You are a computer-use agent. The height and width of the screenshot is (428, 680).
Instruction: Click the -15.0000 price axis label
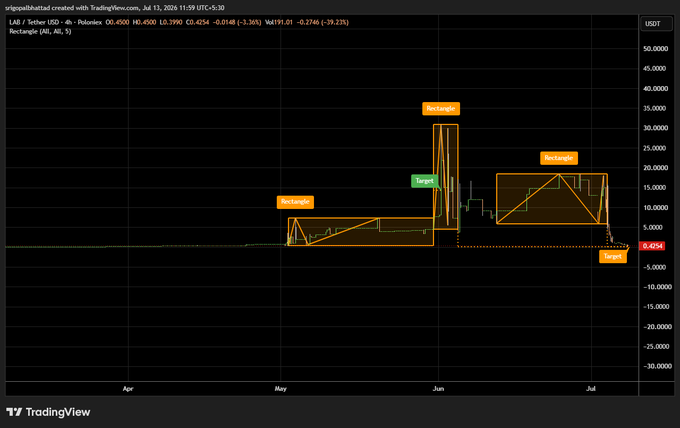pos(657,307)
